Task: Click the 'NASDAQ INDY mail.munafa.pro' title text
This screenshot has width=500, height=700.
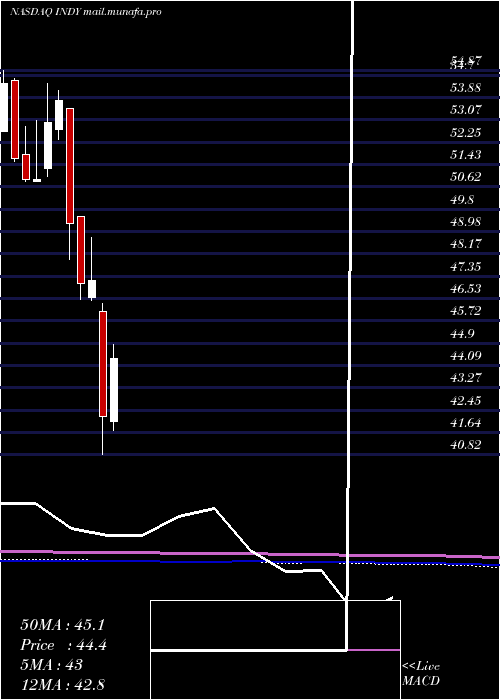Action: click(85, 12)
